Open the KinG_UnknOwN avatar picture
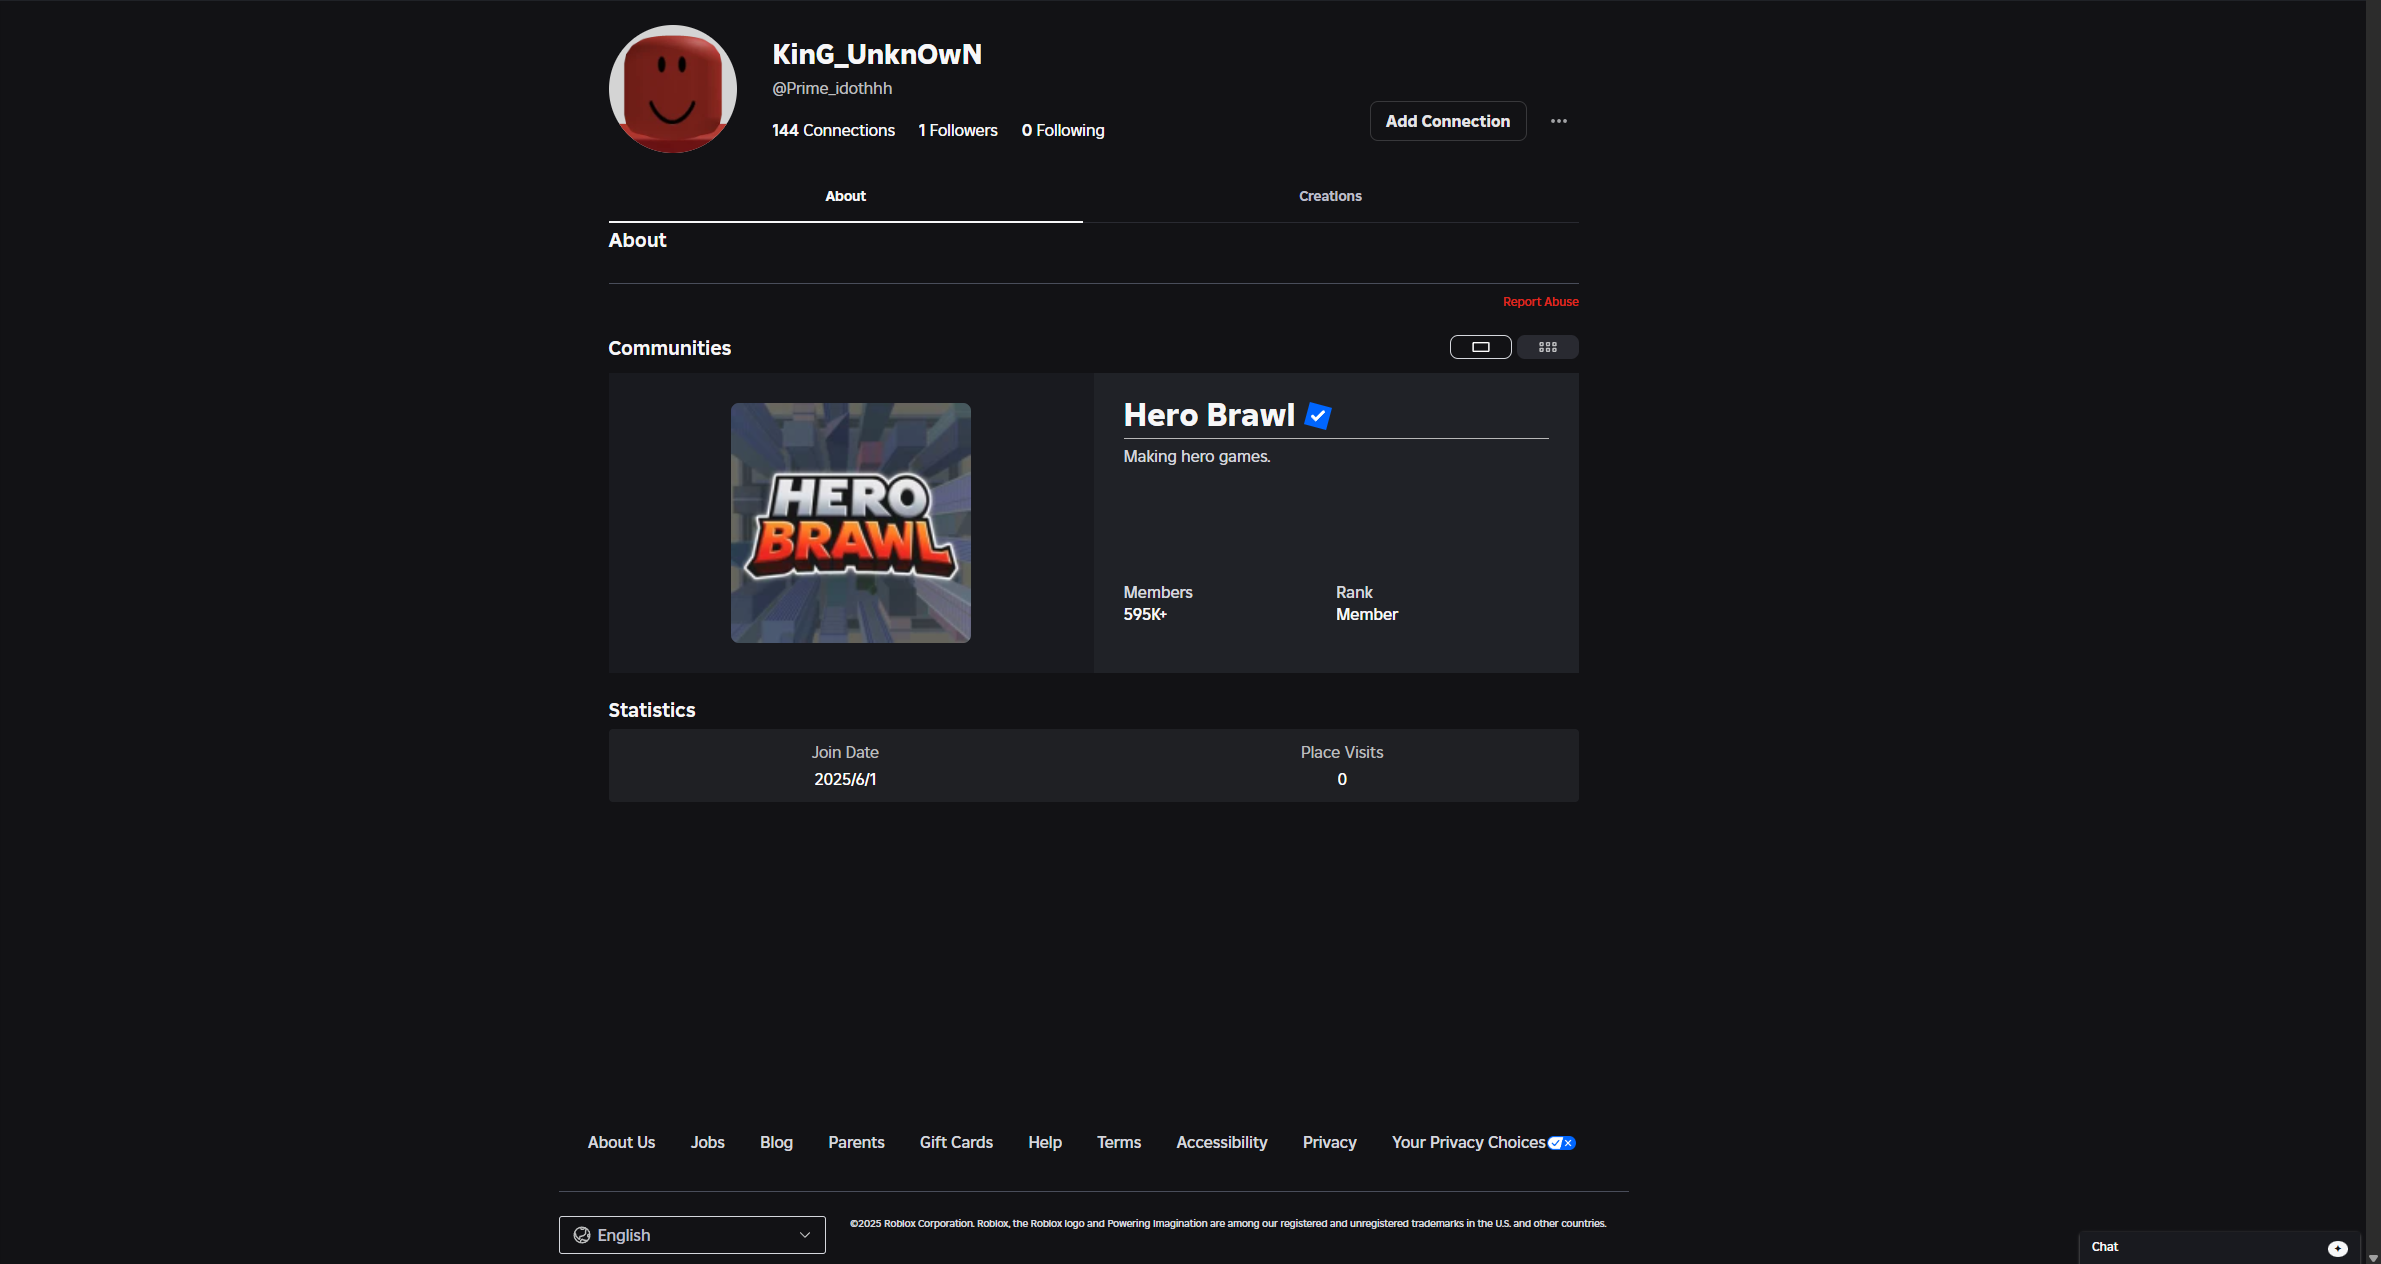 [x=673, y=89]
